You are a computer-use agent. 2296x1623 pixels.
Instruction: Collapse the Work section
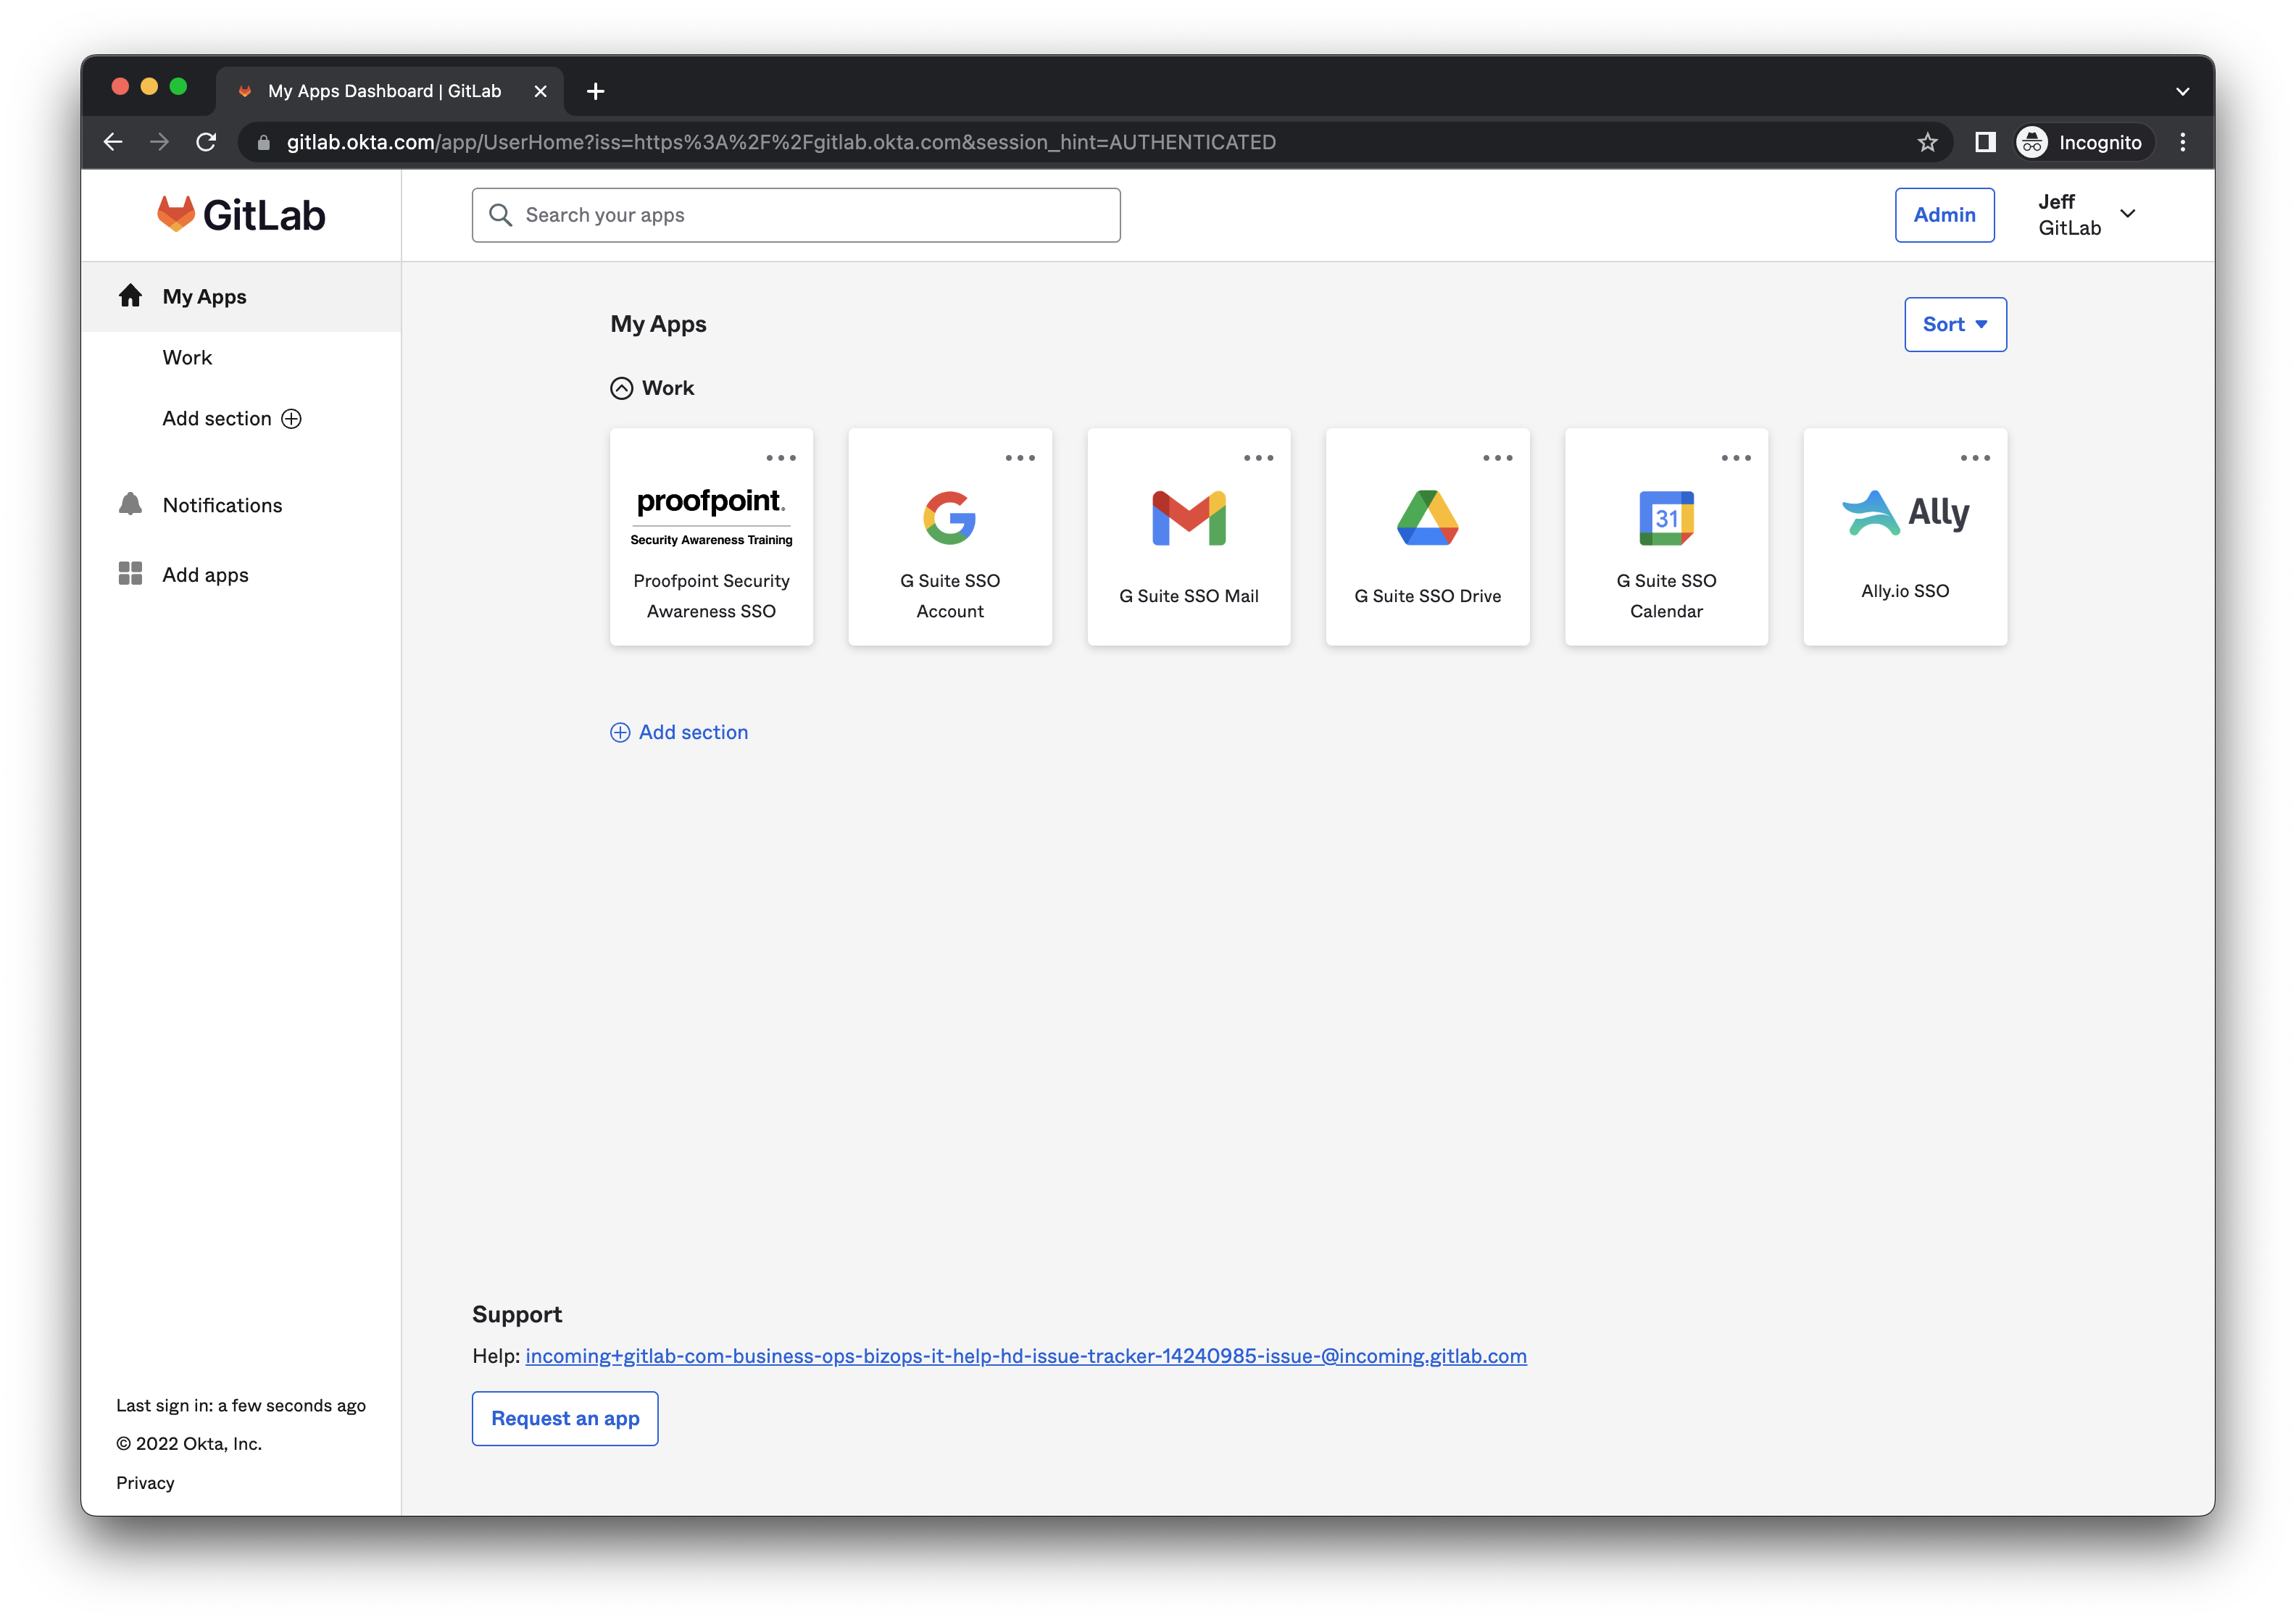pos(621,388)
